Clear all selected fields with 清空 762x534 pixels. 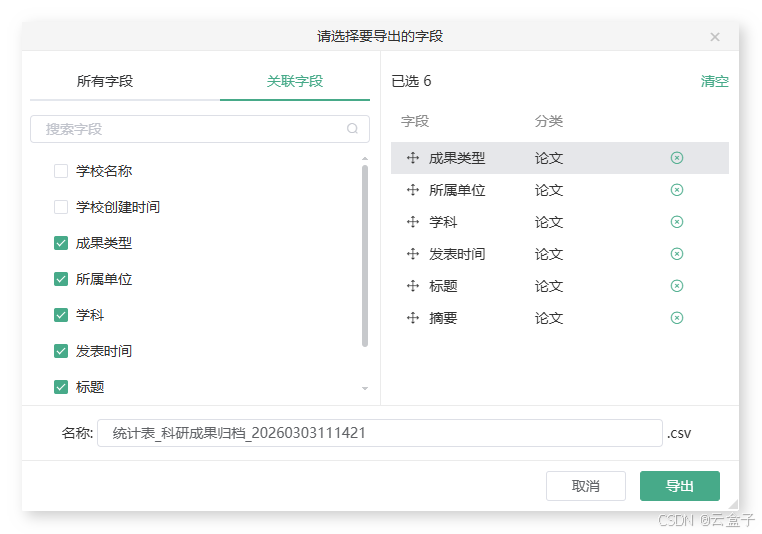[x=714, y=81]
